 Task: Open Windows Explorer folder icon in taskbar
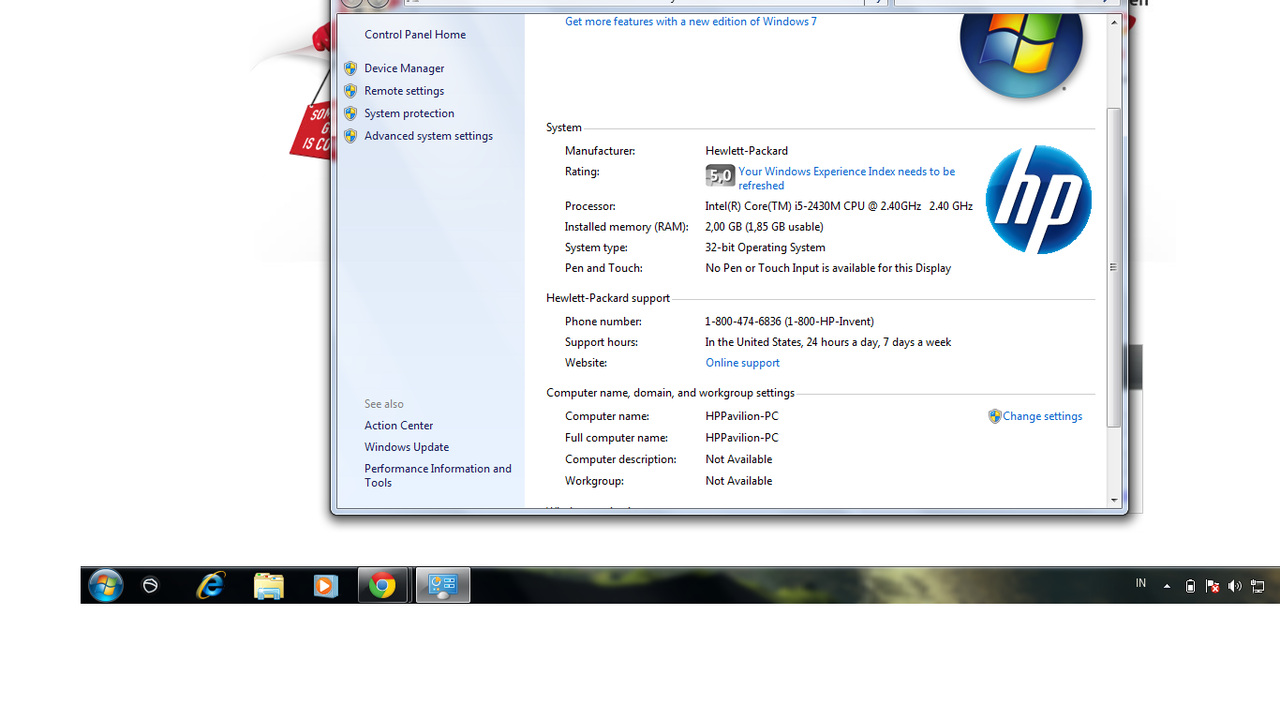pyautogui.click(x=268, y=586)
